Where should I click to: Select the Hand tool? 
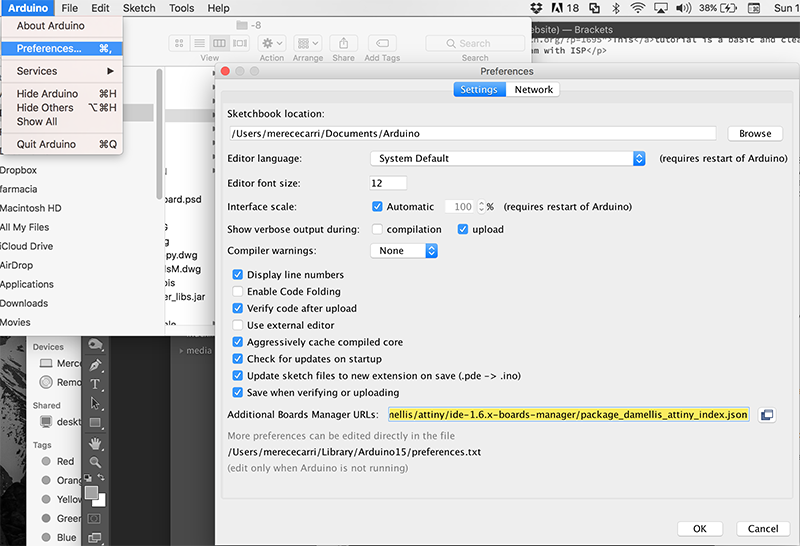coord(95,443)
